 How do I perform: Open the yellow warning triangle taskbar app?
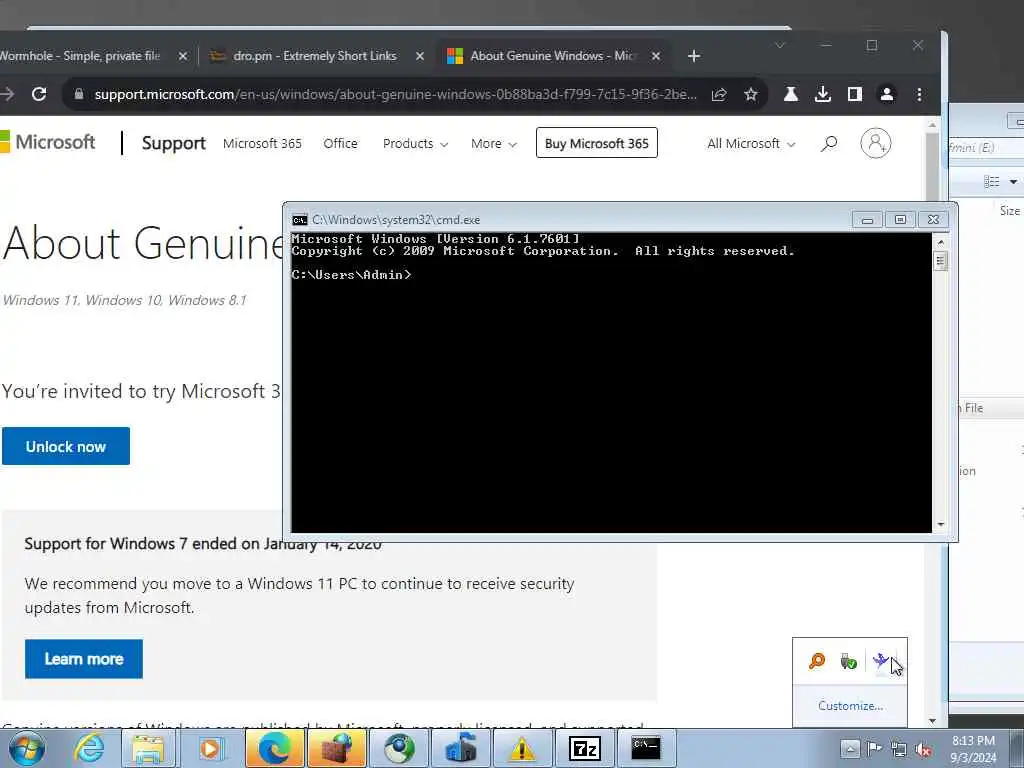(x=522, y=748)
